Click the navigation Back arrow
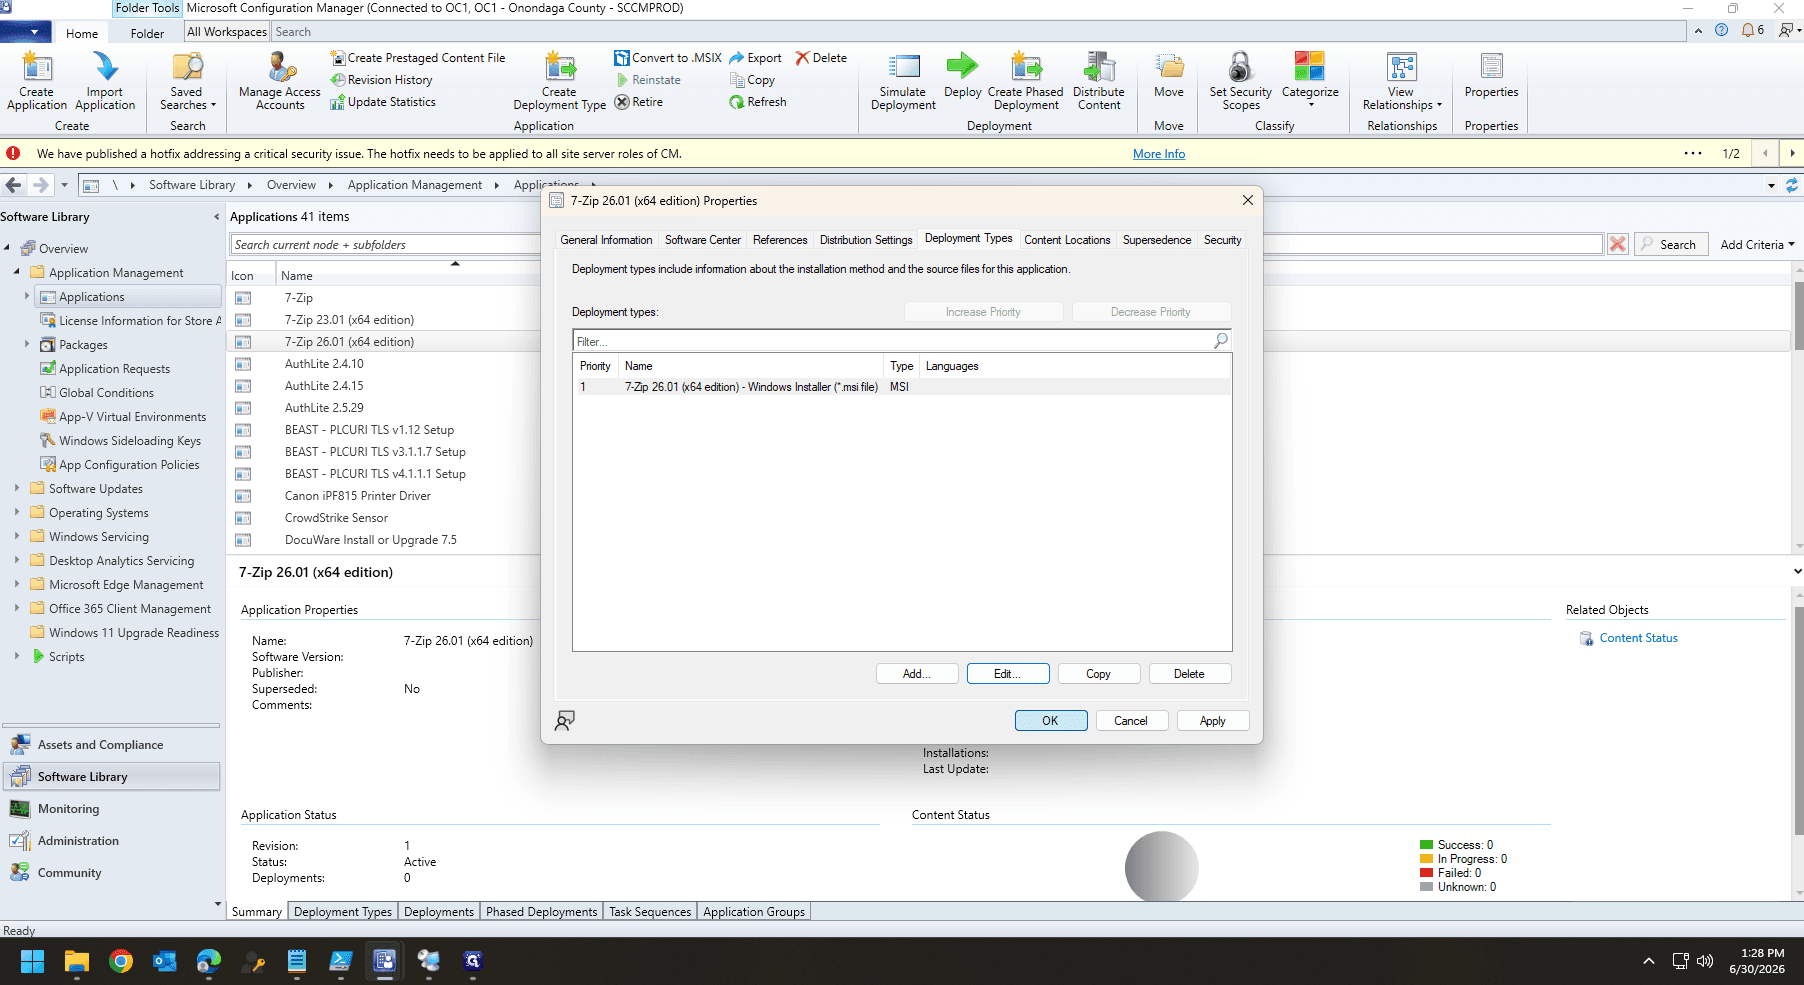 [14, 185]
